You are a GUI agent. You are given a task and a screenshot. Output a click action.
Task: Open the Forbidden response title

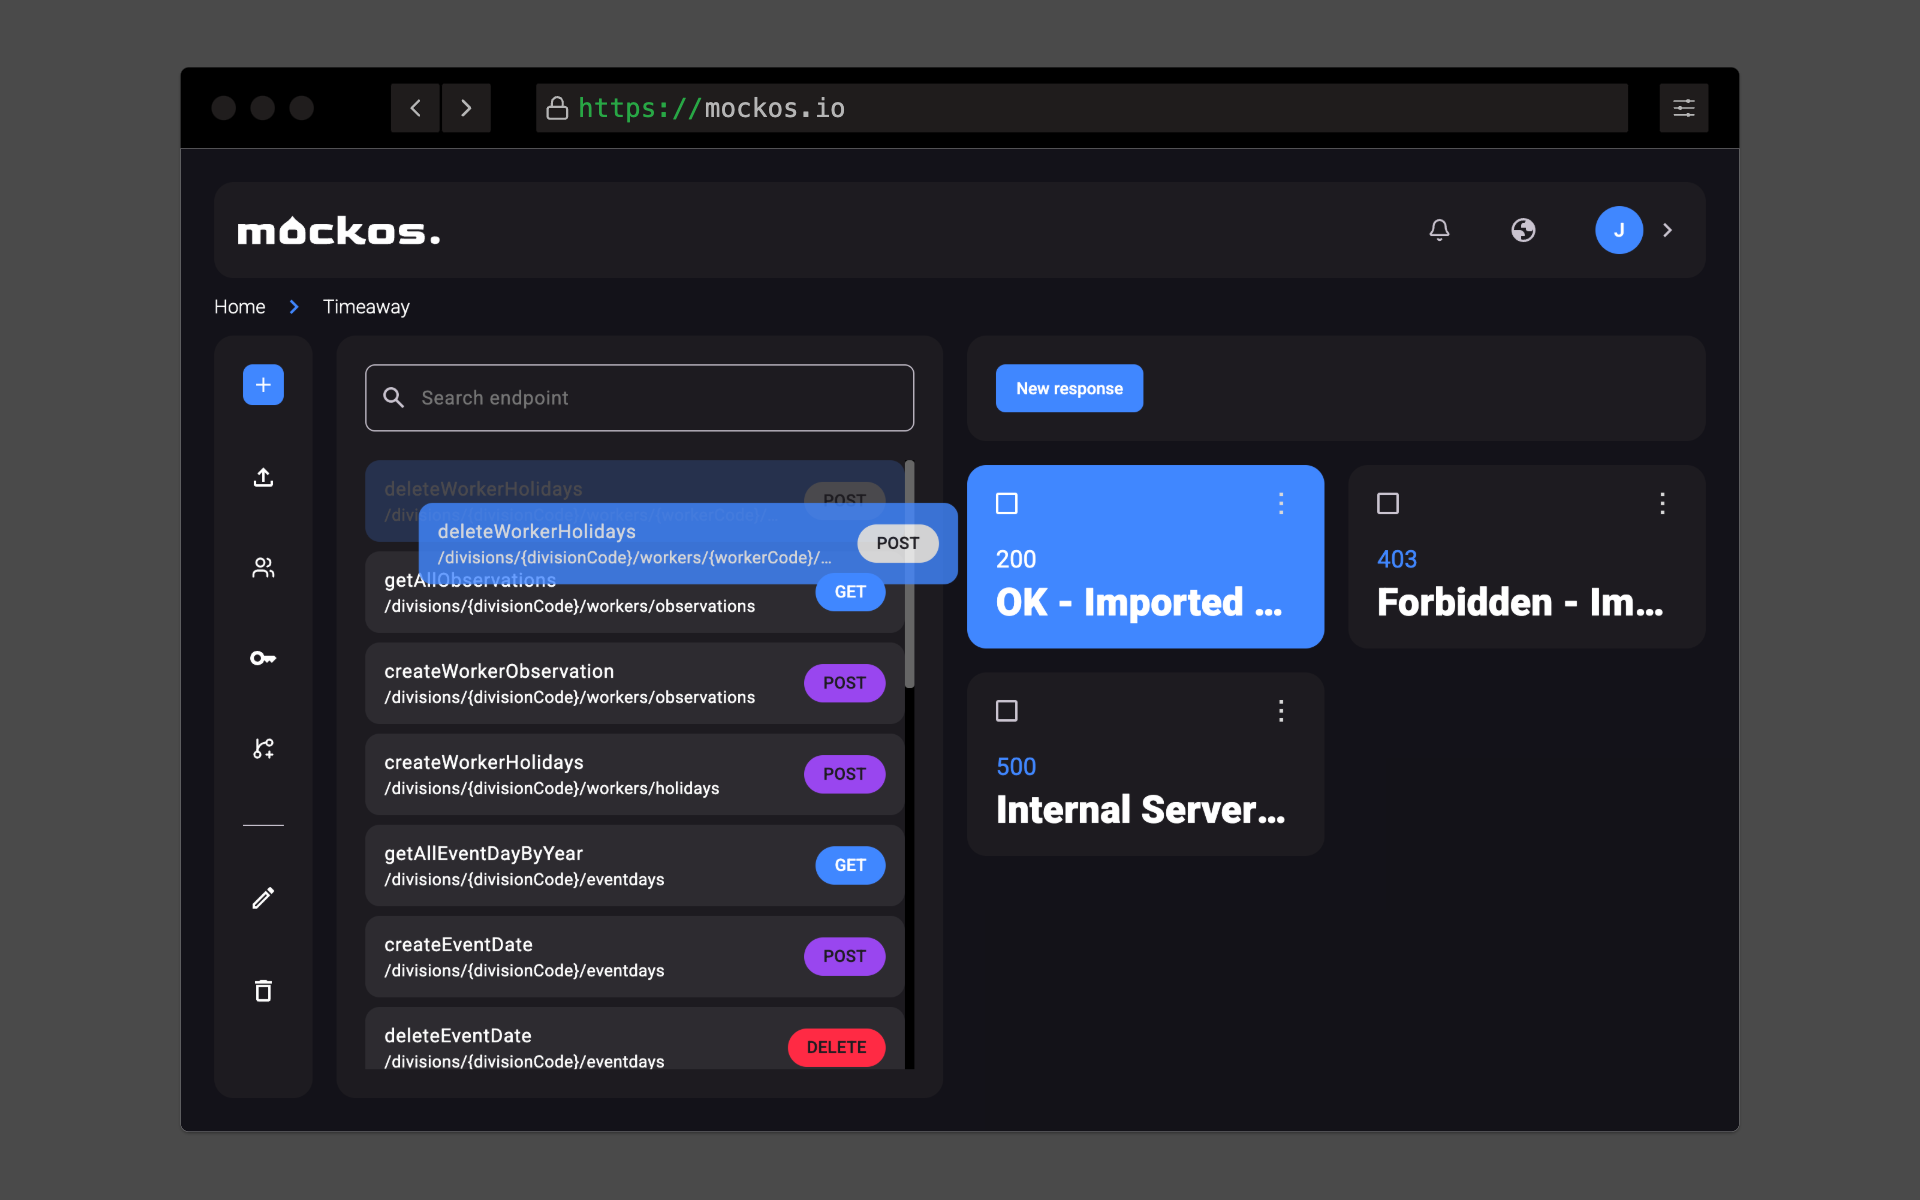pyautogui.click(x=1520, y=602)
